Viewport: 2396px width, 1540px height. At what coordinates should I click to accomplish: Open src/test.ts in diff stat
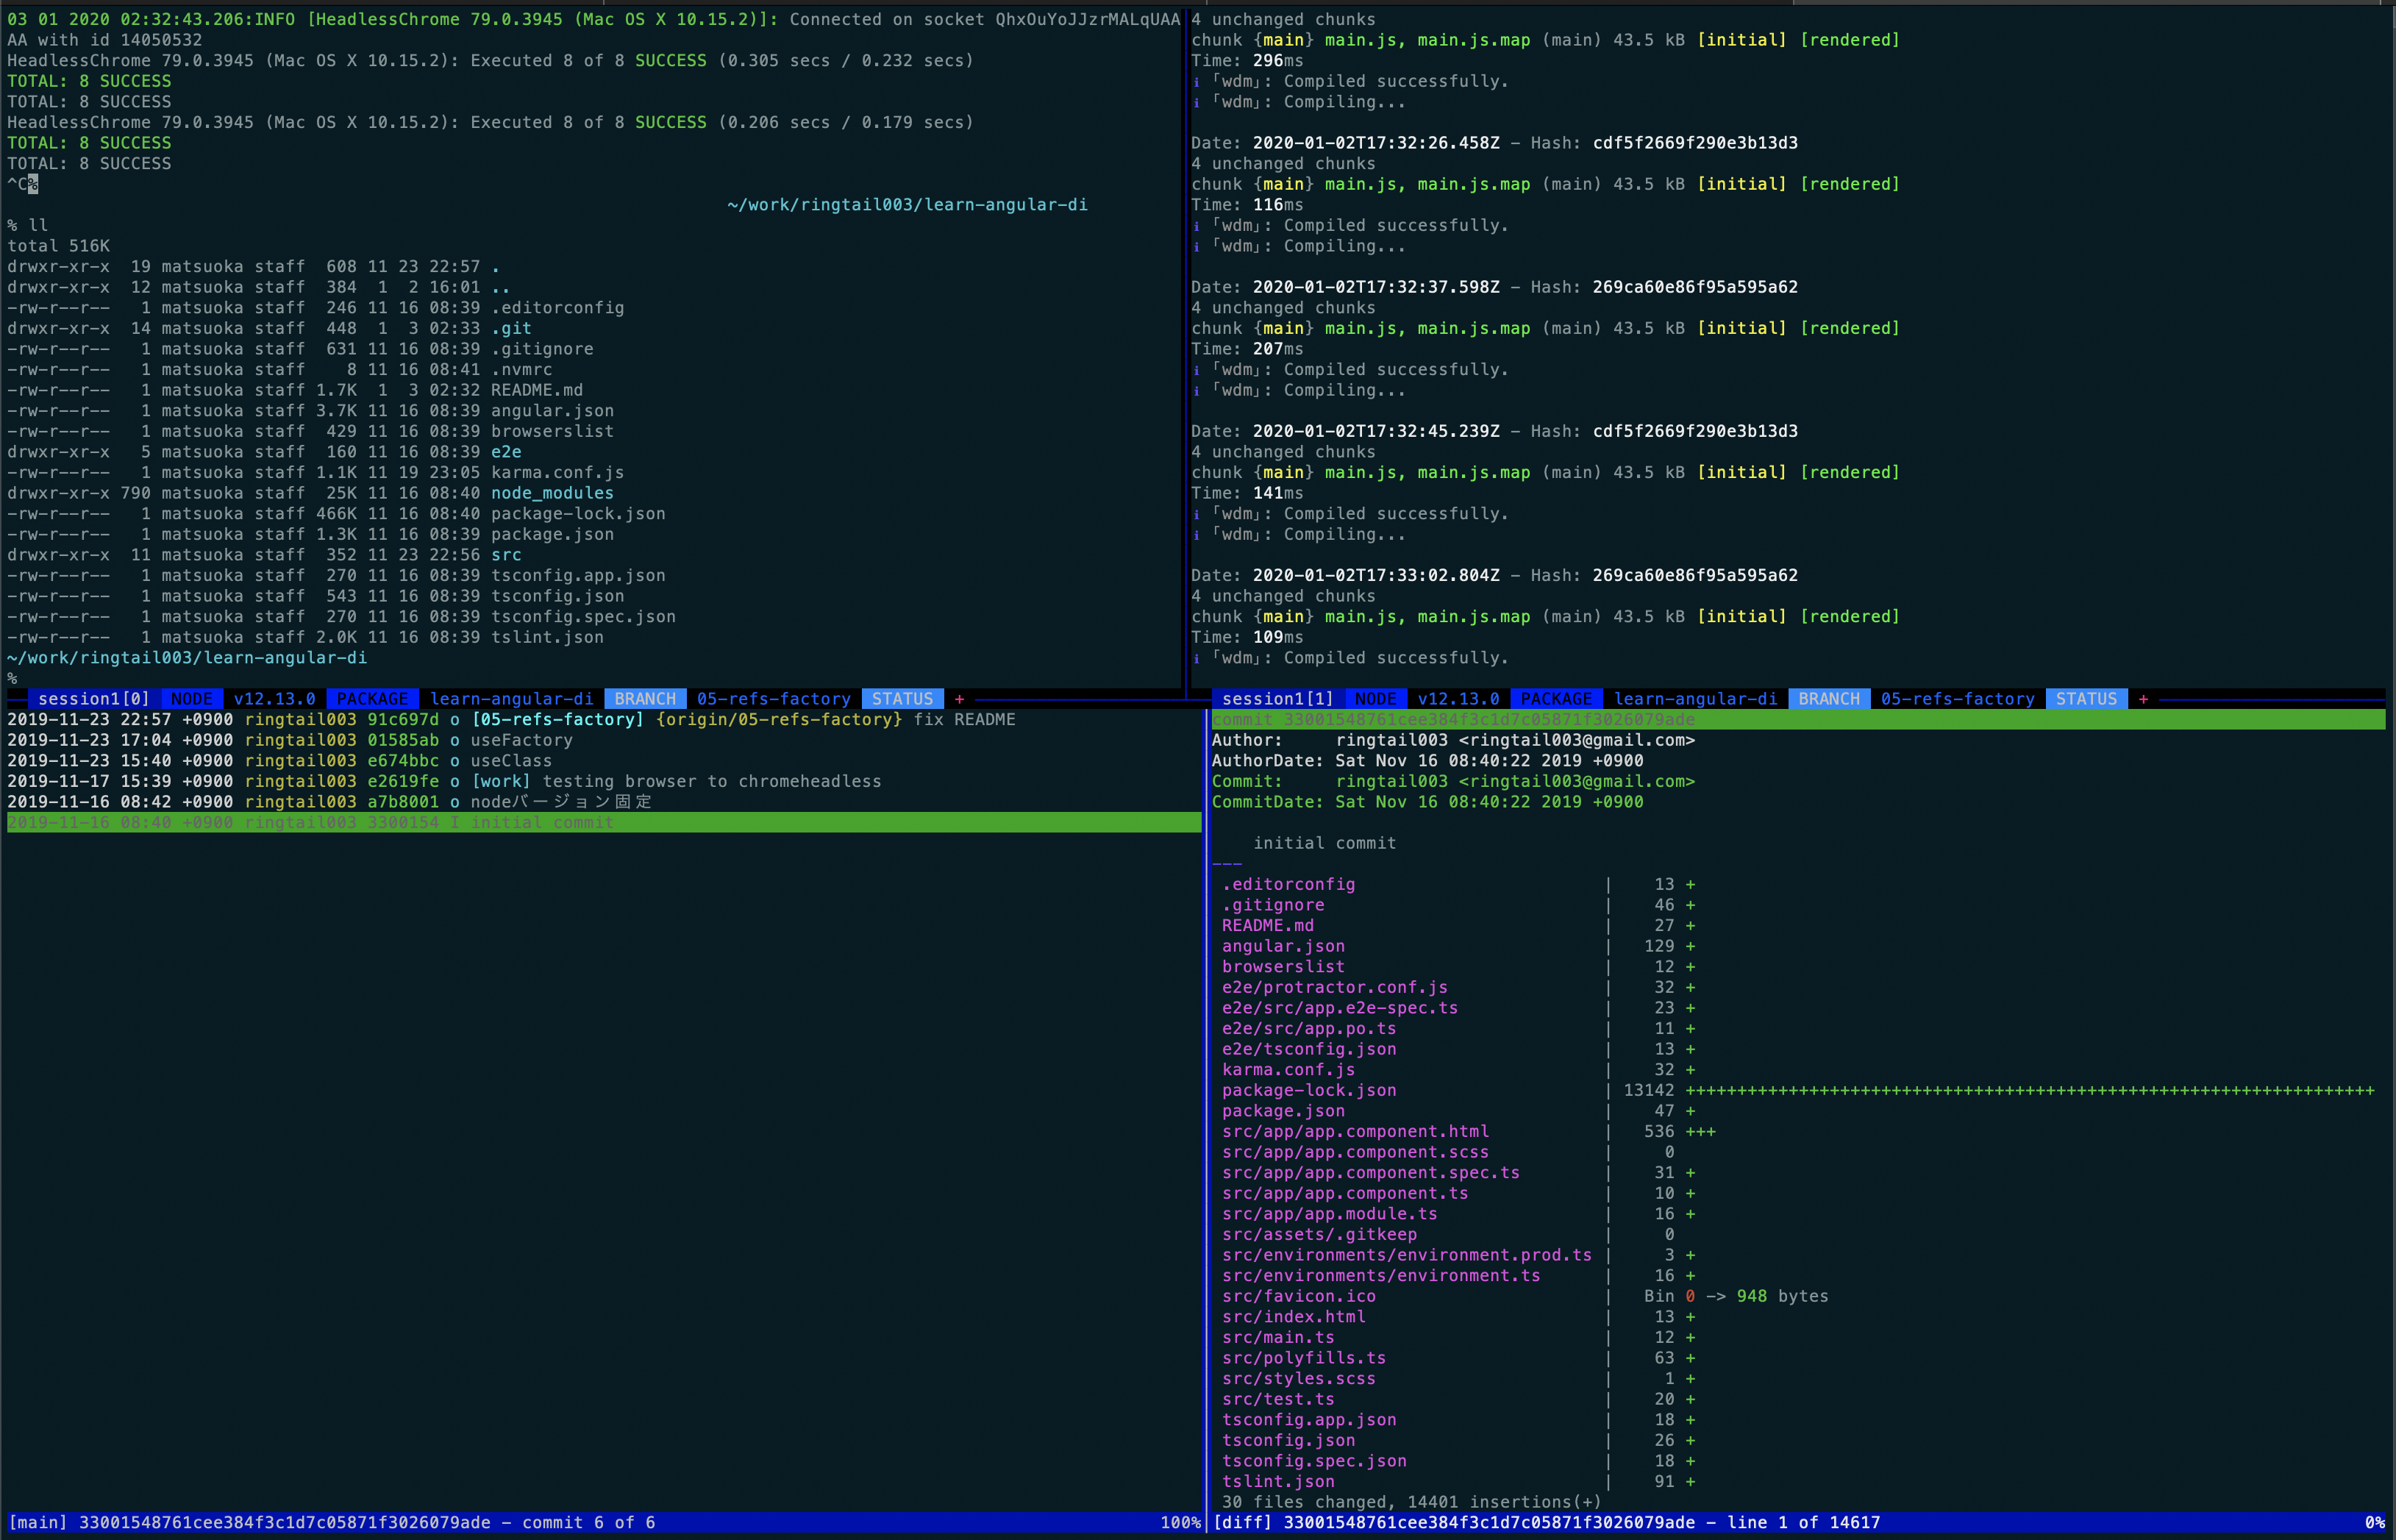[x=1278, y=1399]
